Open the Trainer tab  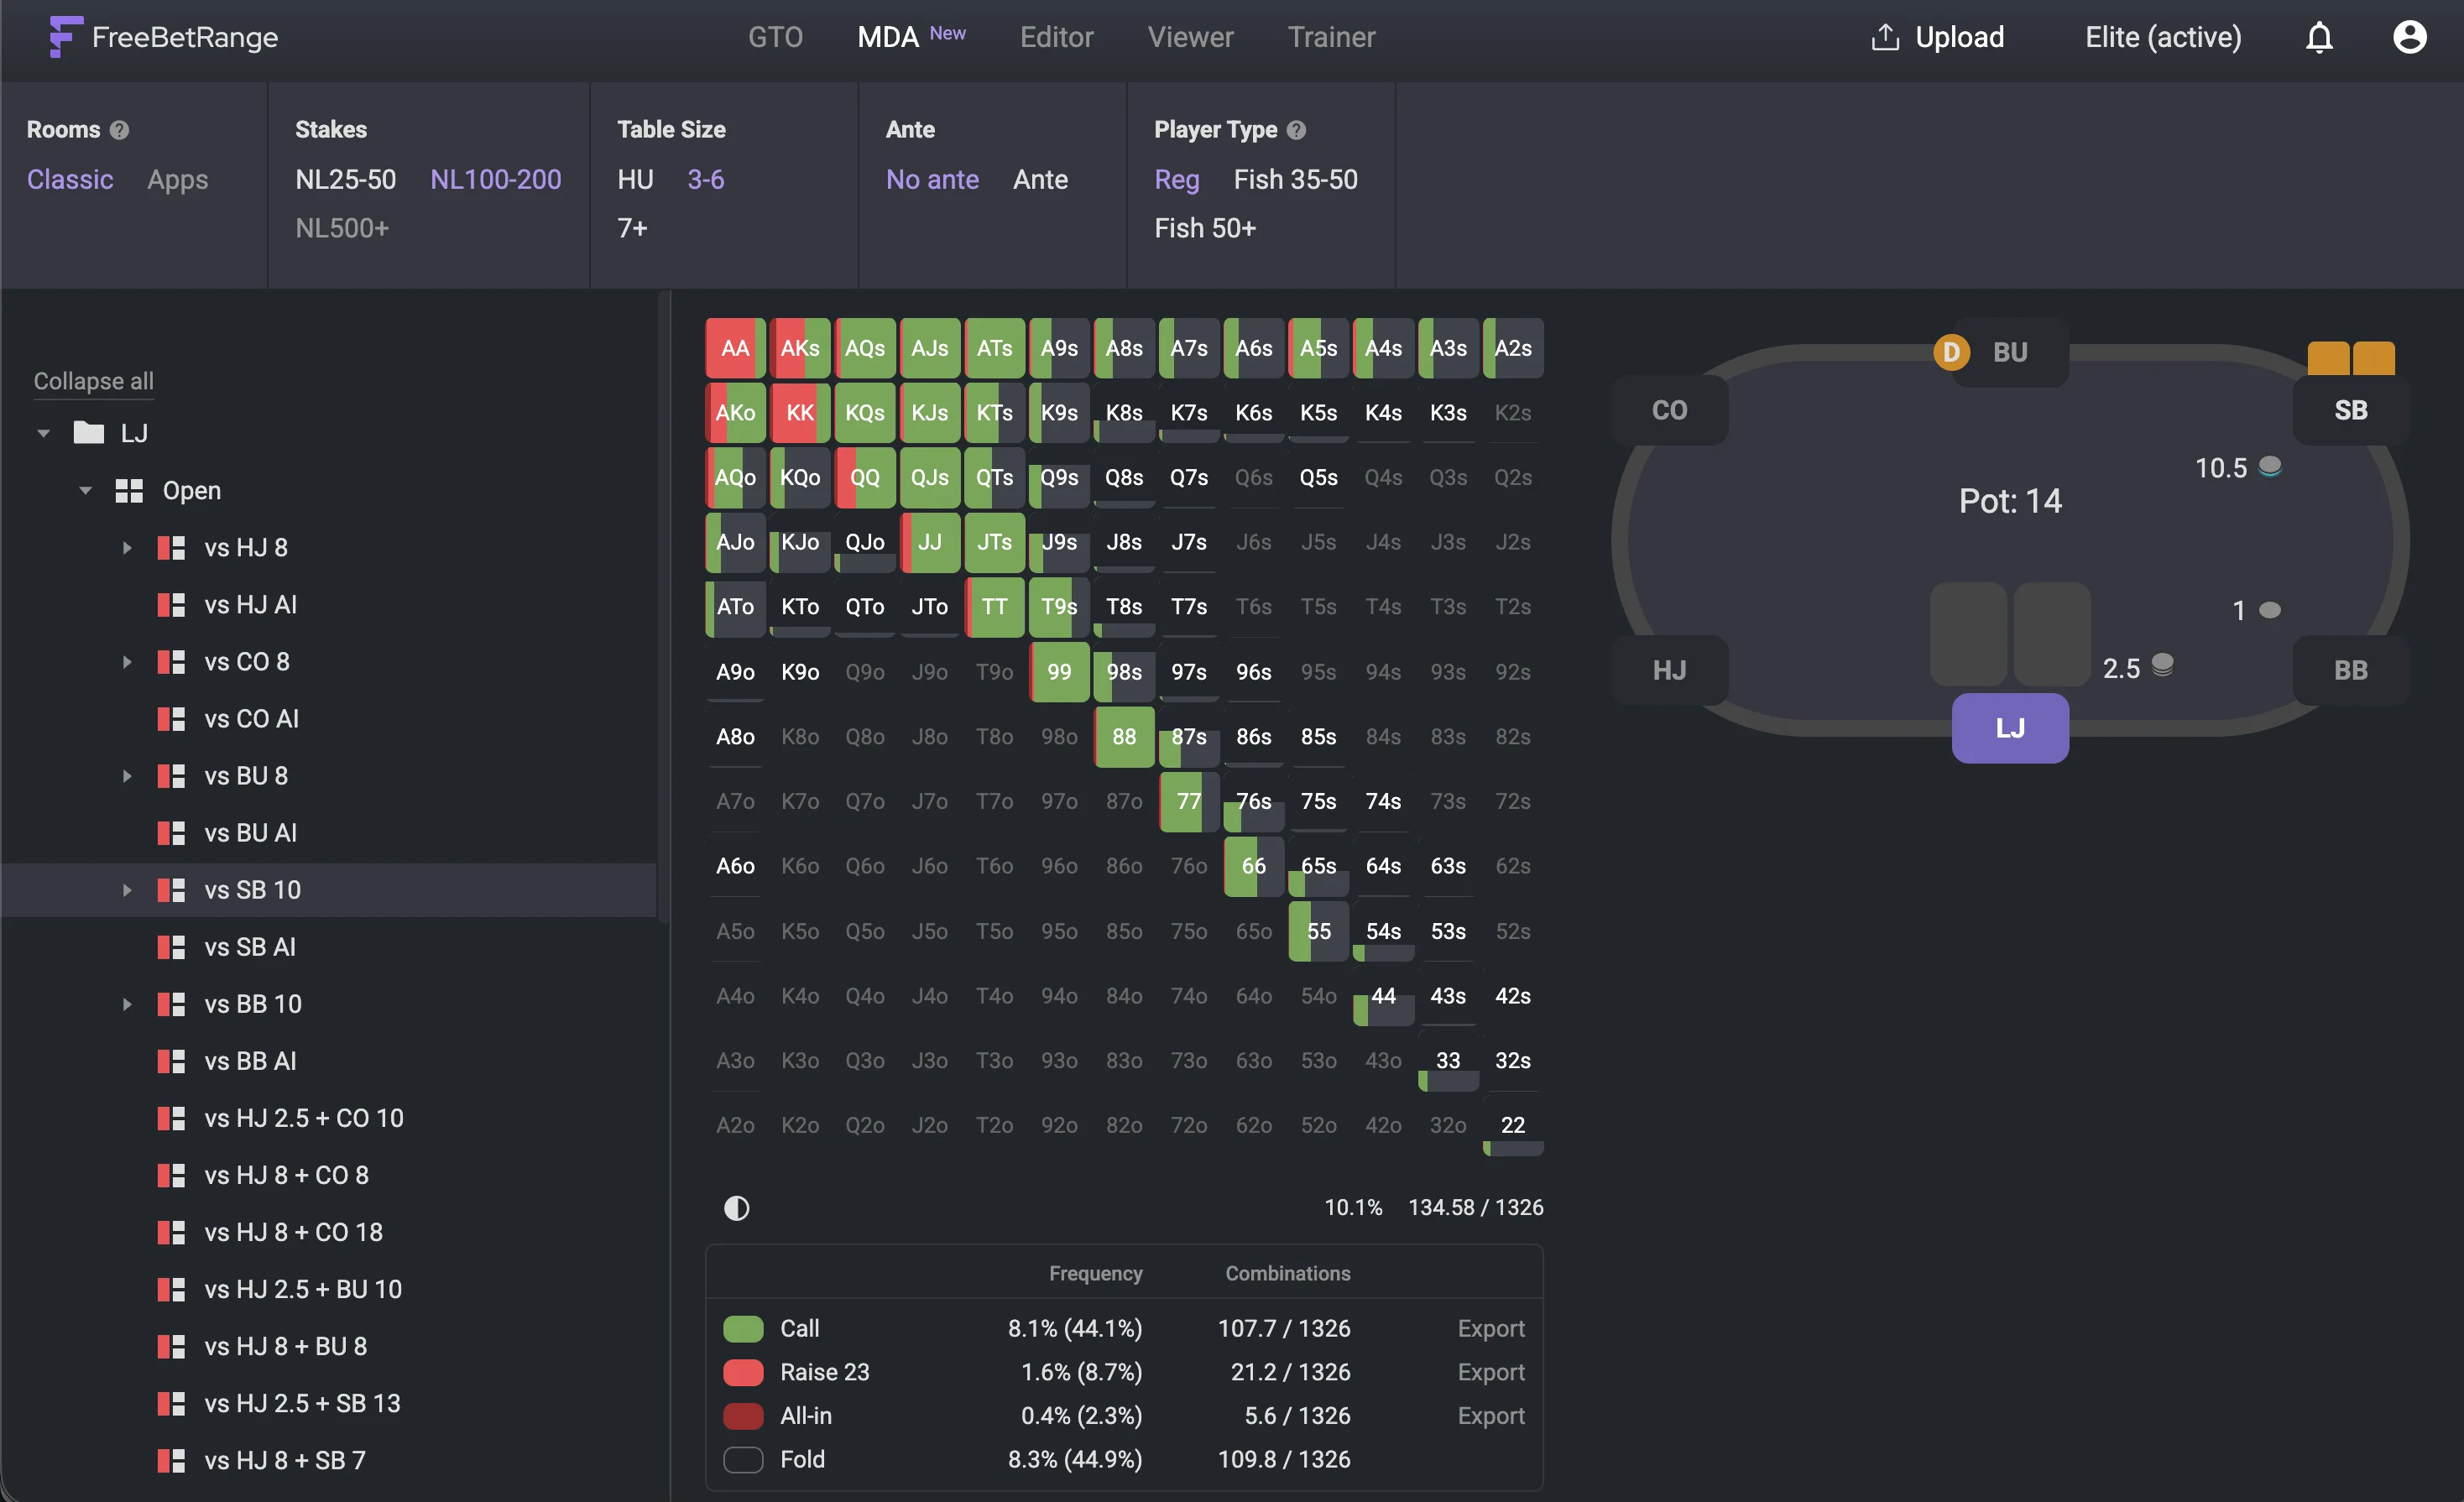click(1331, 37)
